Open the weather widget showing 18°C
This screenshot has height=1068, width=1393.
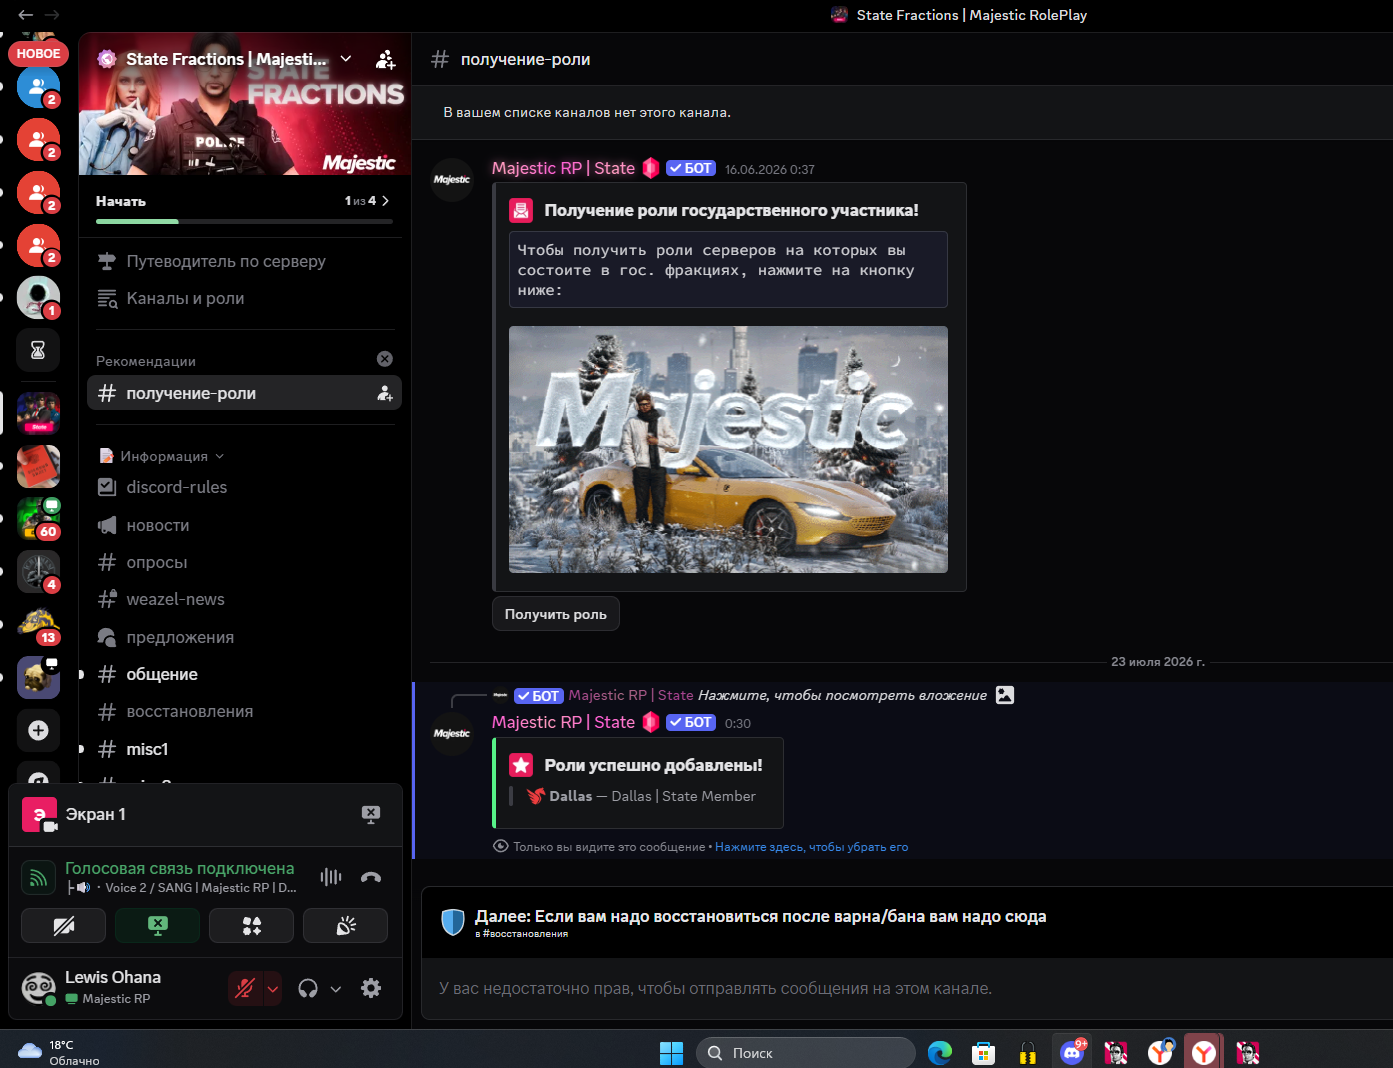click(59, 1052)
